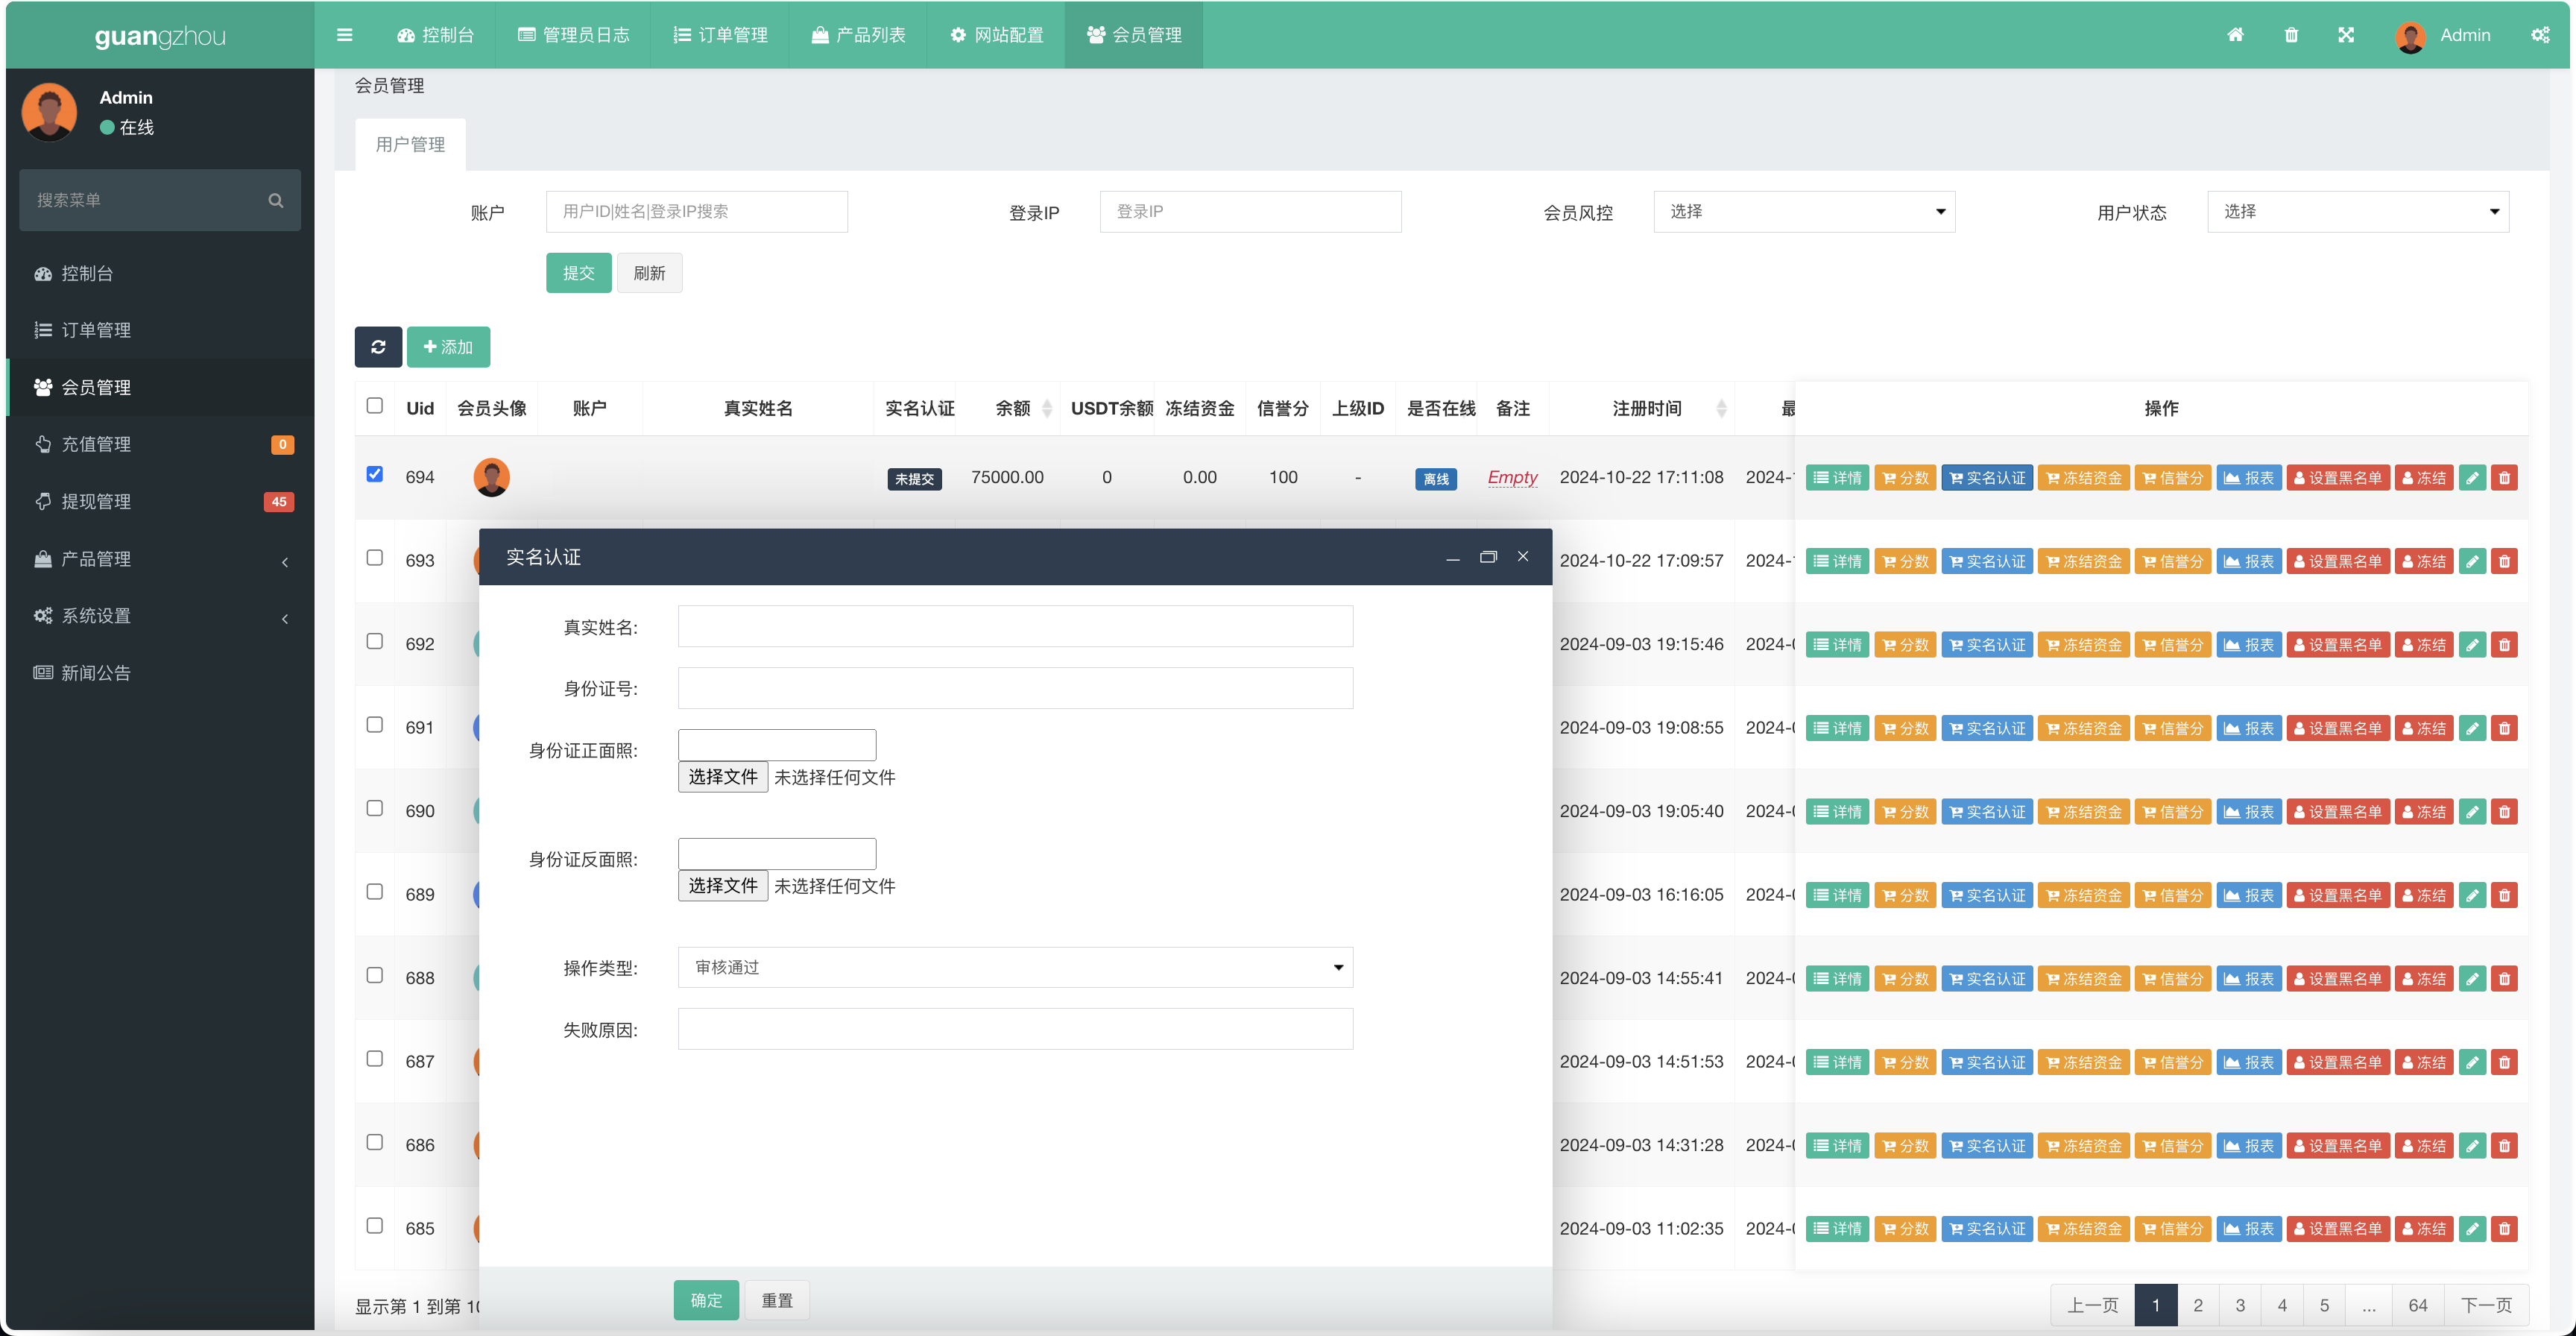
Task: Click the home icon in top bar
Action: coord(2235,35)
